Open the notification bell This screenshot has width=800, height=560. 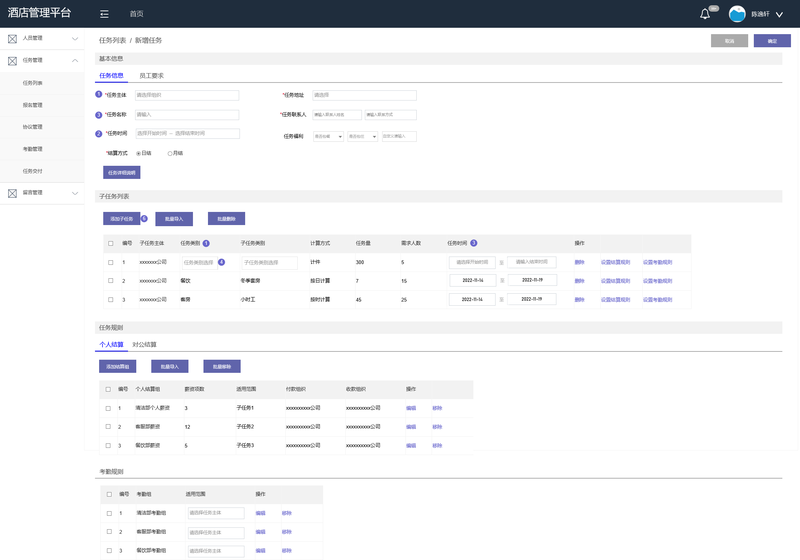pos(705,14)
